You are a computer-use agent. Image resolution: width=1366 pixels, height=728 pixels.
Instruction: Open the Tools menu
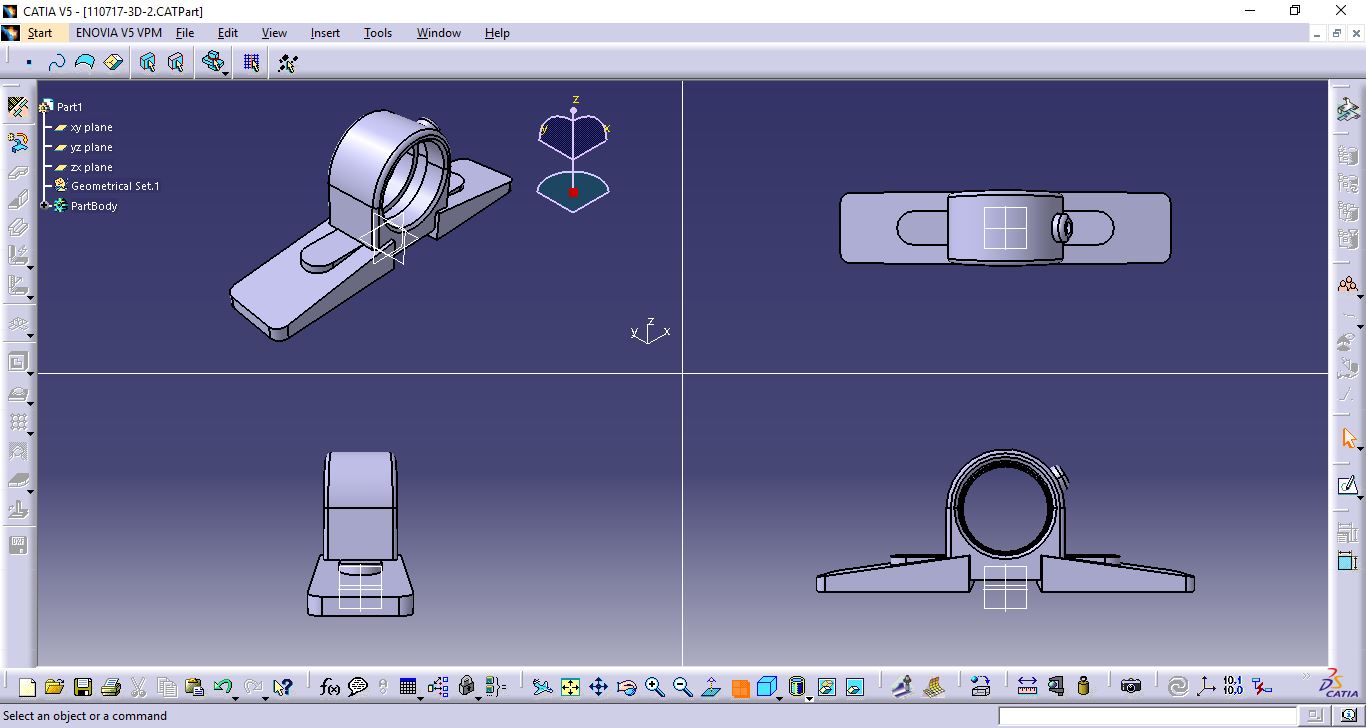(x=377, y=32)
